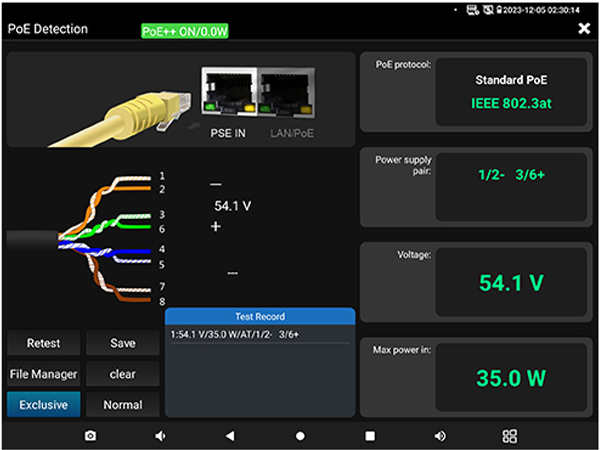Tap the circular home navigation icon
The height and width of the screenshot is (450, 600).
pos(300,436)
